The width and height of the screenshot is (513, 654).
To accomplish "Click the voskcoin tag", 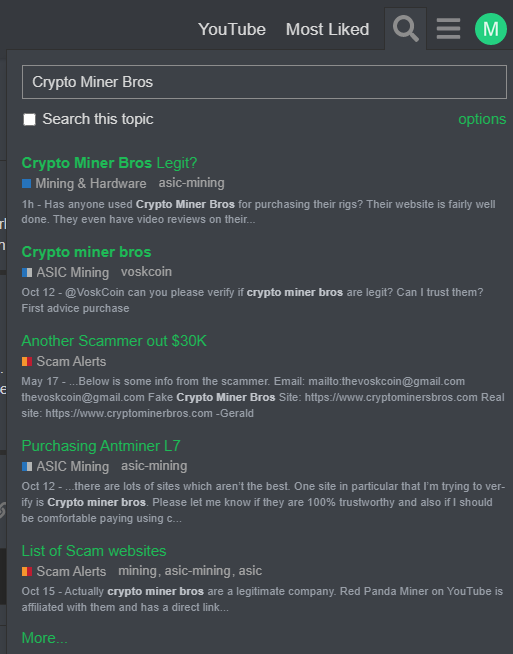I will (x=146, y=272).
